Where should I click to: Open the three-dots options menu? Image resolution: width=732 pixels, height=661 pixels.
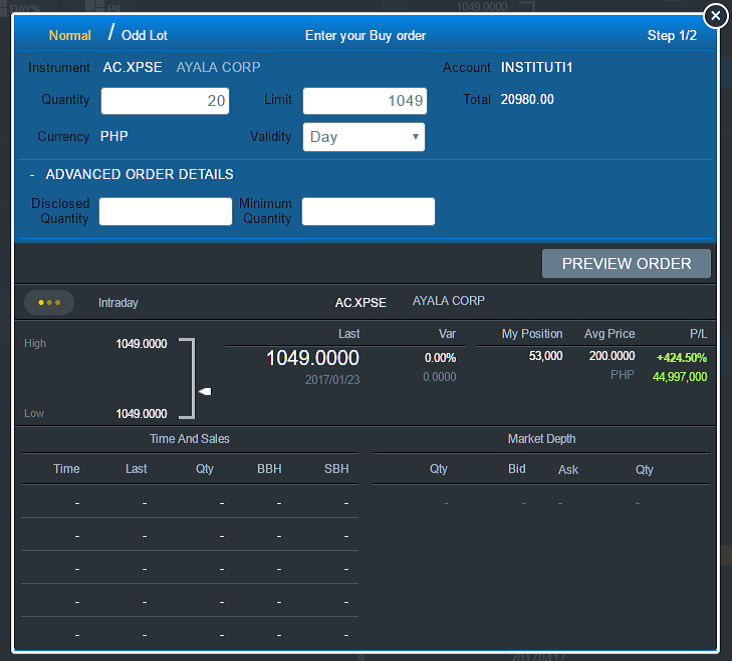click(49, 302)
